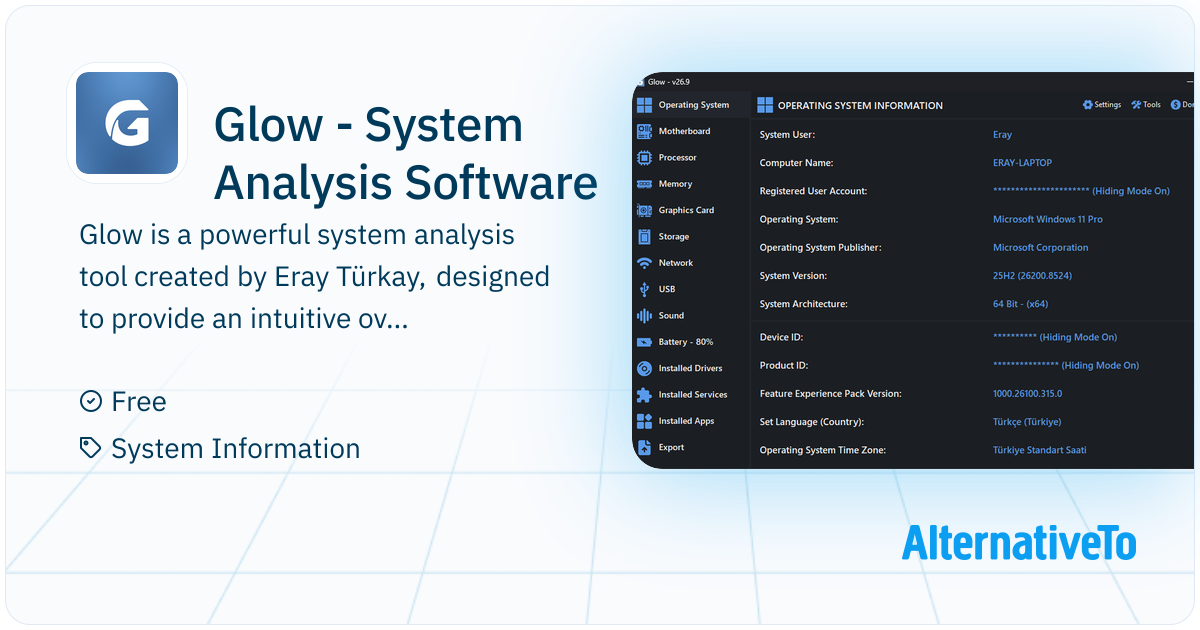Image resolution: width=1200 pixels, height=630 pixels.
Task: Select the Sound waveform icon
Action: [644, 316]
